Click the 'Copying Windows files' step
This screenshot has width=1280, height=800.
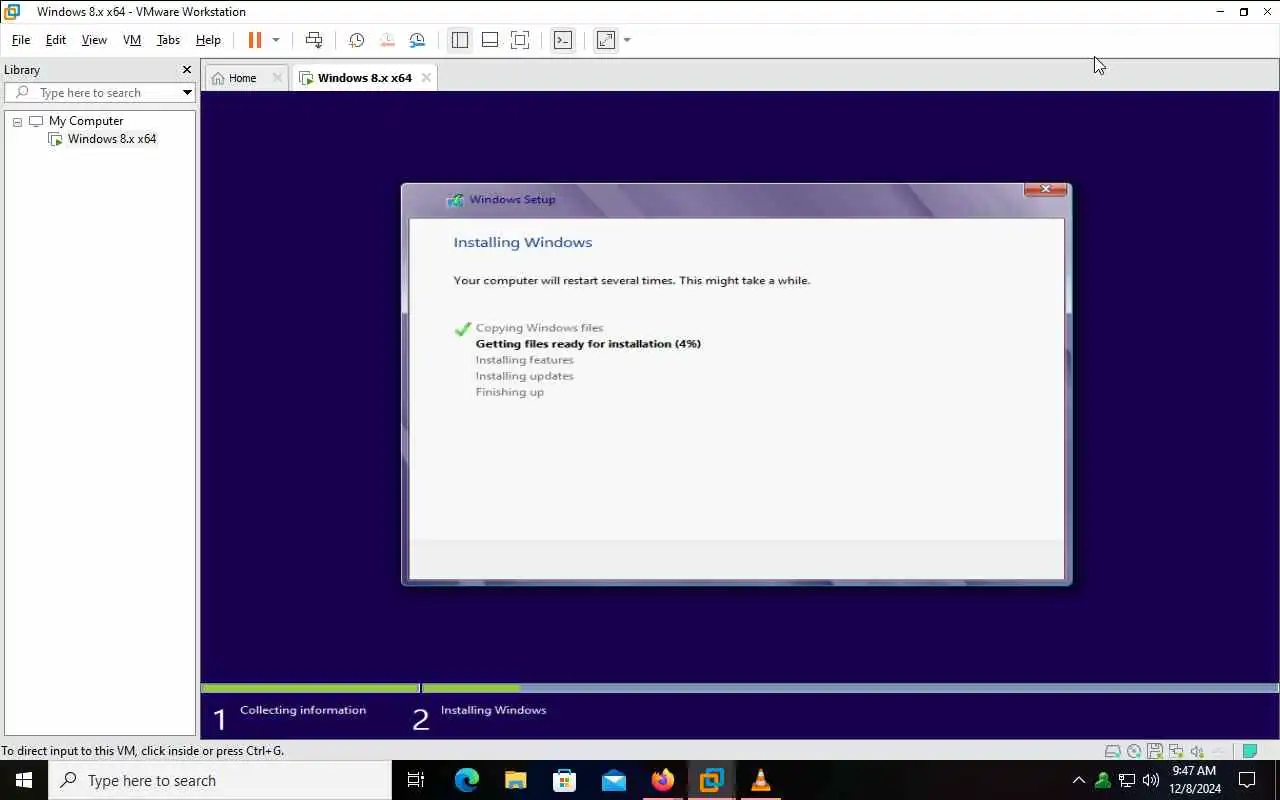pyautogui.click(x=539, y=328)
